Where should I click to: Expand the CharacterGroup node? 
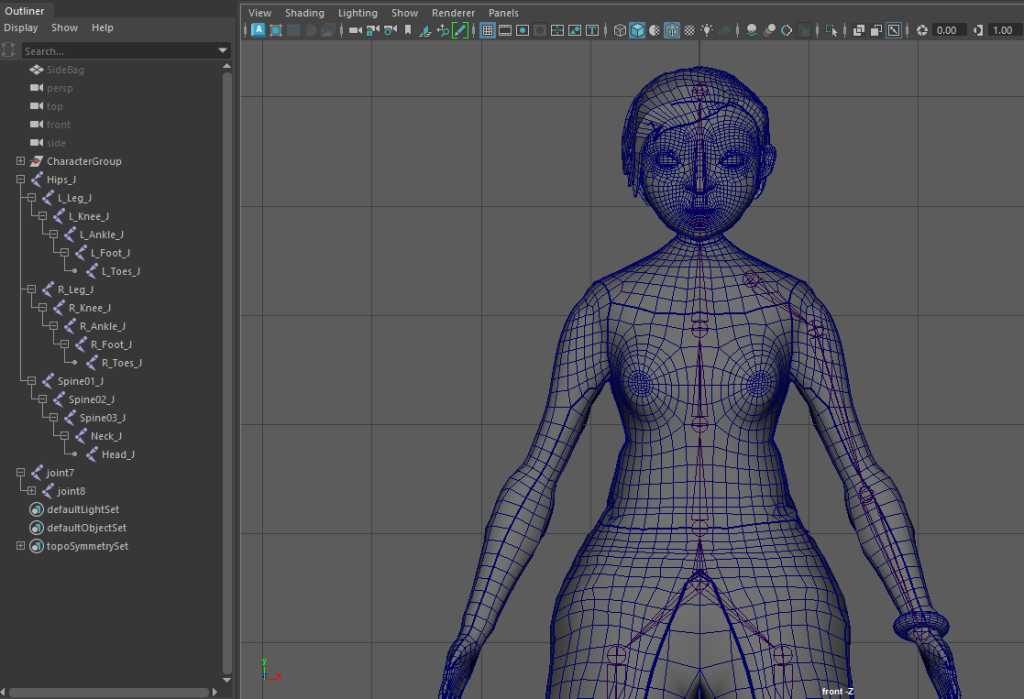pyautogui.click(x=20, y=162)
